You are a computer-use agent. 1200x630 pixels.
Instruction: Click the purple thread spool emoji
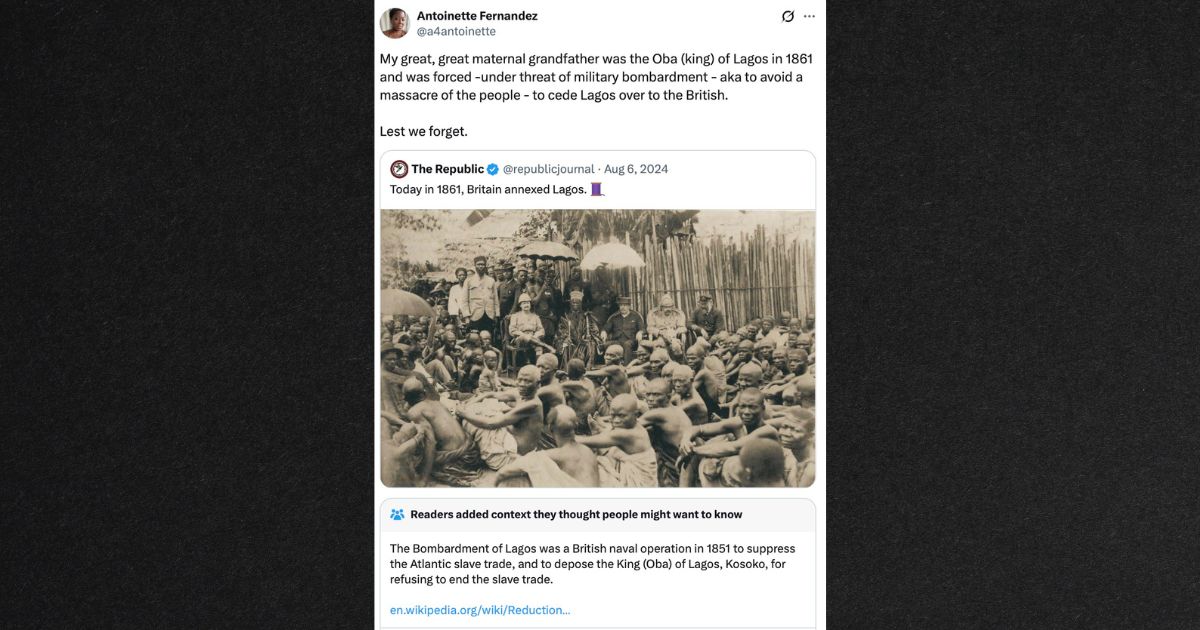click(x=597, y=189)
